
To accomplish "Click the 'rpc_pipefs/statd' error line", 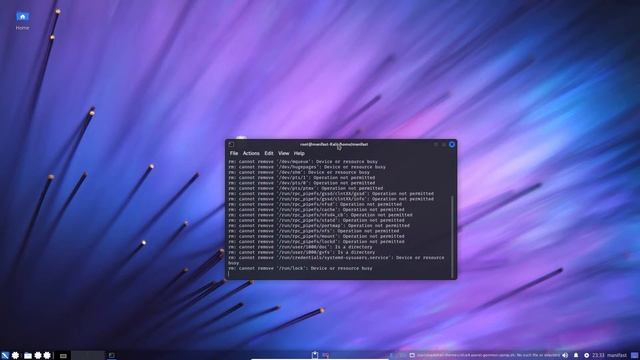I will click(x=316, y=220).
